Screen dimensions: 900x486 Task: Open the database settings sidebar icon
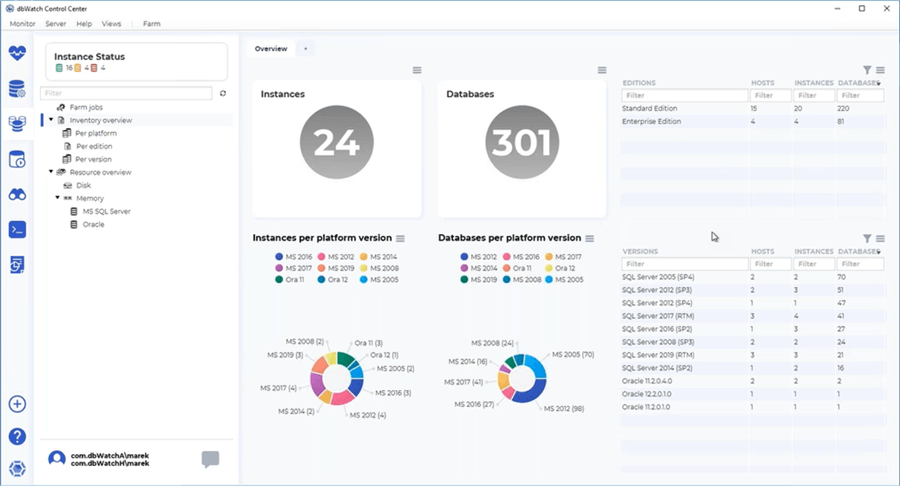[x=17, y=89]
